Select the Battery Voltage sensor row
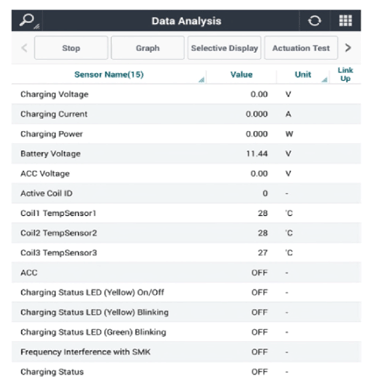 186,154
